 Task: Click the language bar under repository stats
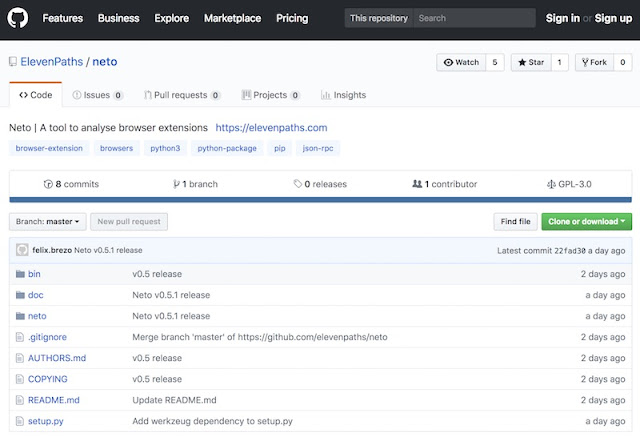(320, 200)
